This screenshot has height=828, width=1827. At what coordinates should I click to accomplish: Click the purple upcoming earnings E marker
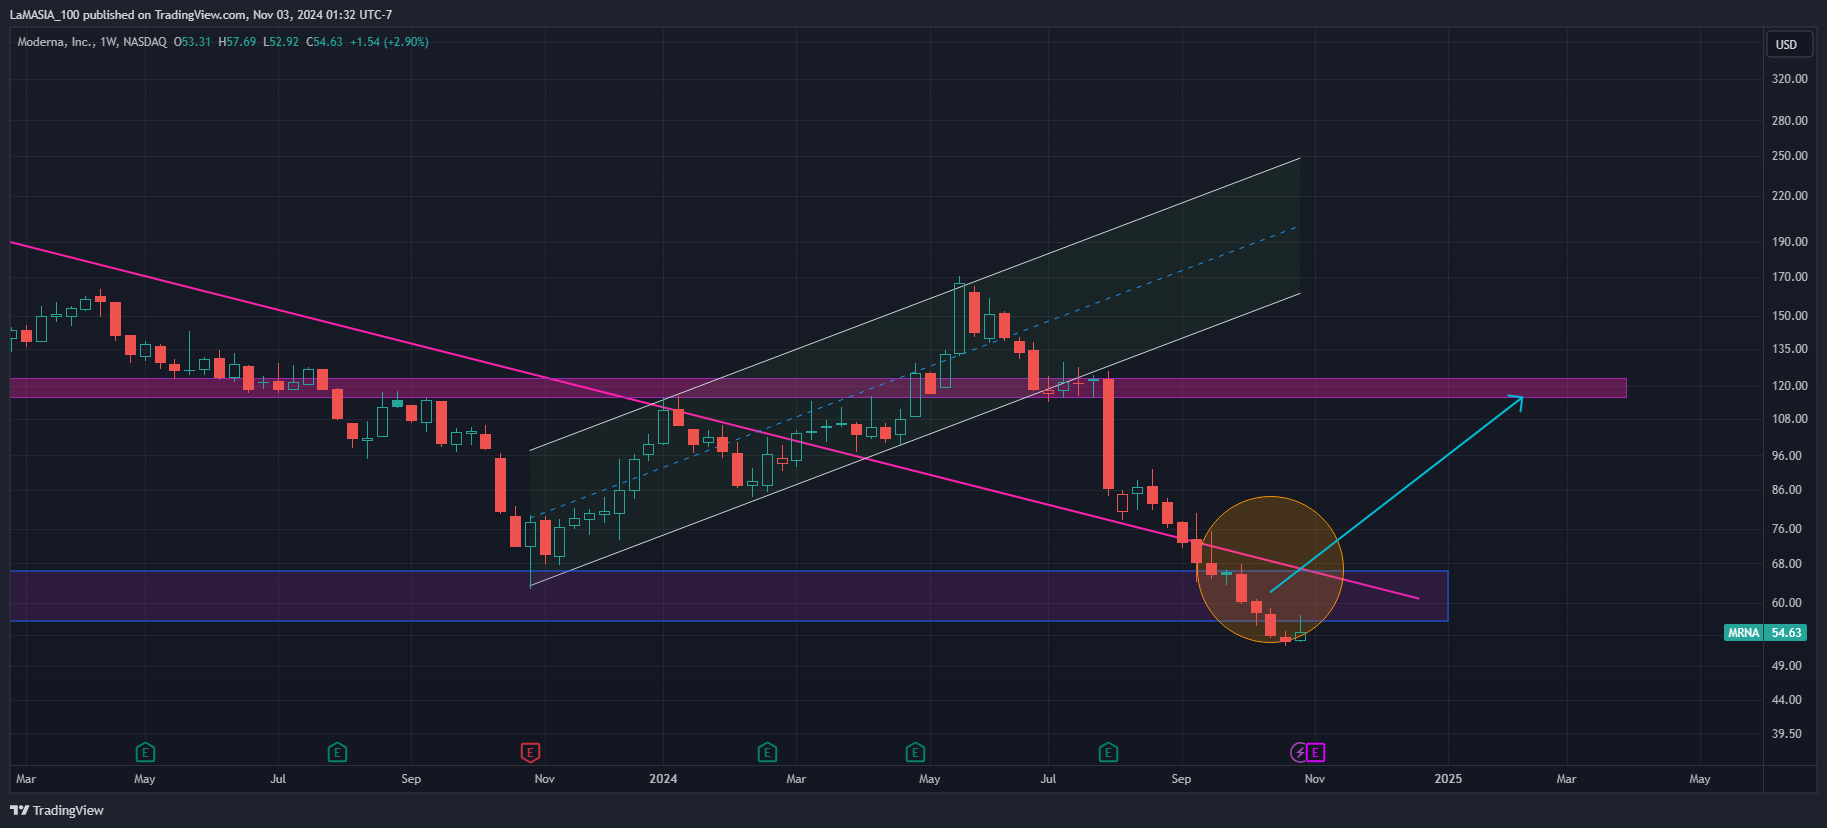(1316, 752)
